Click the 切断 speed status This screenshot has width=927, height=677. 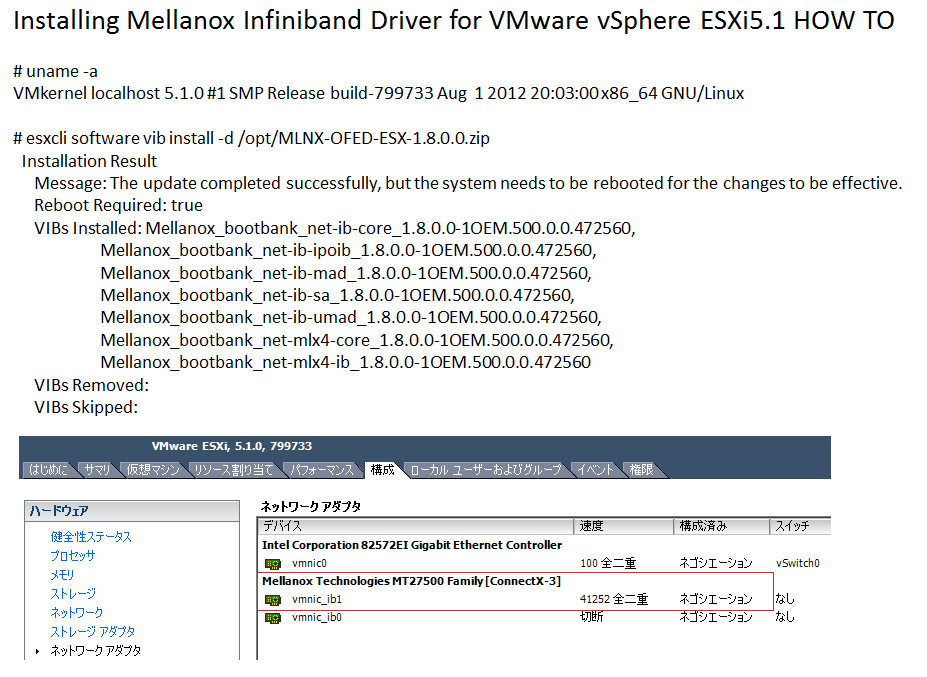coord(591,617)
